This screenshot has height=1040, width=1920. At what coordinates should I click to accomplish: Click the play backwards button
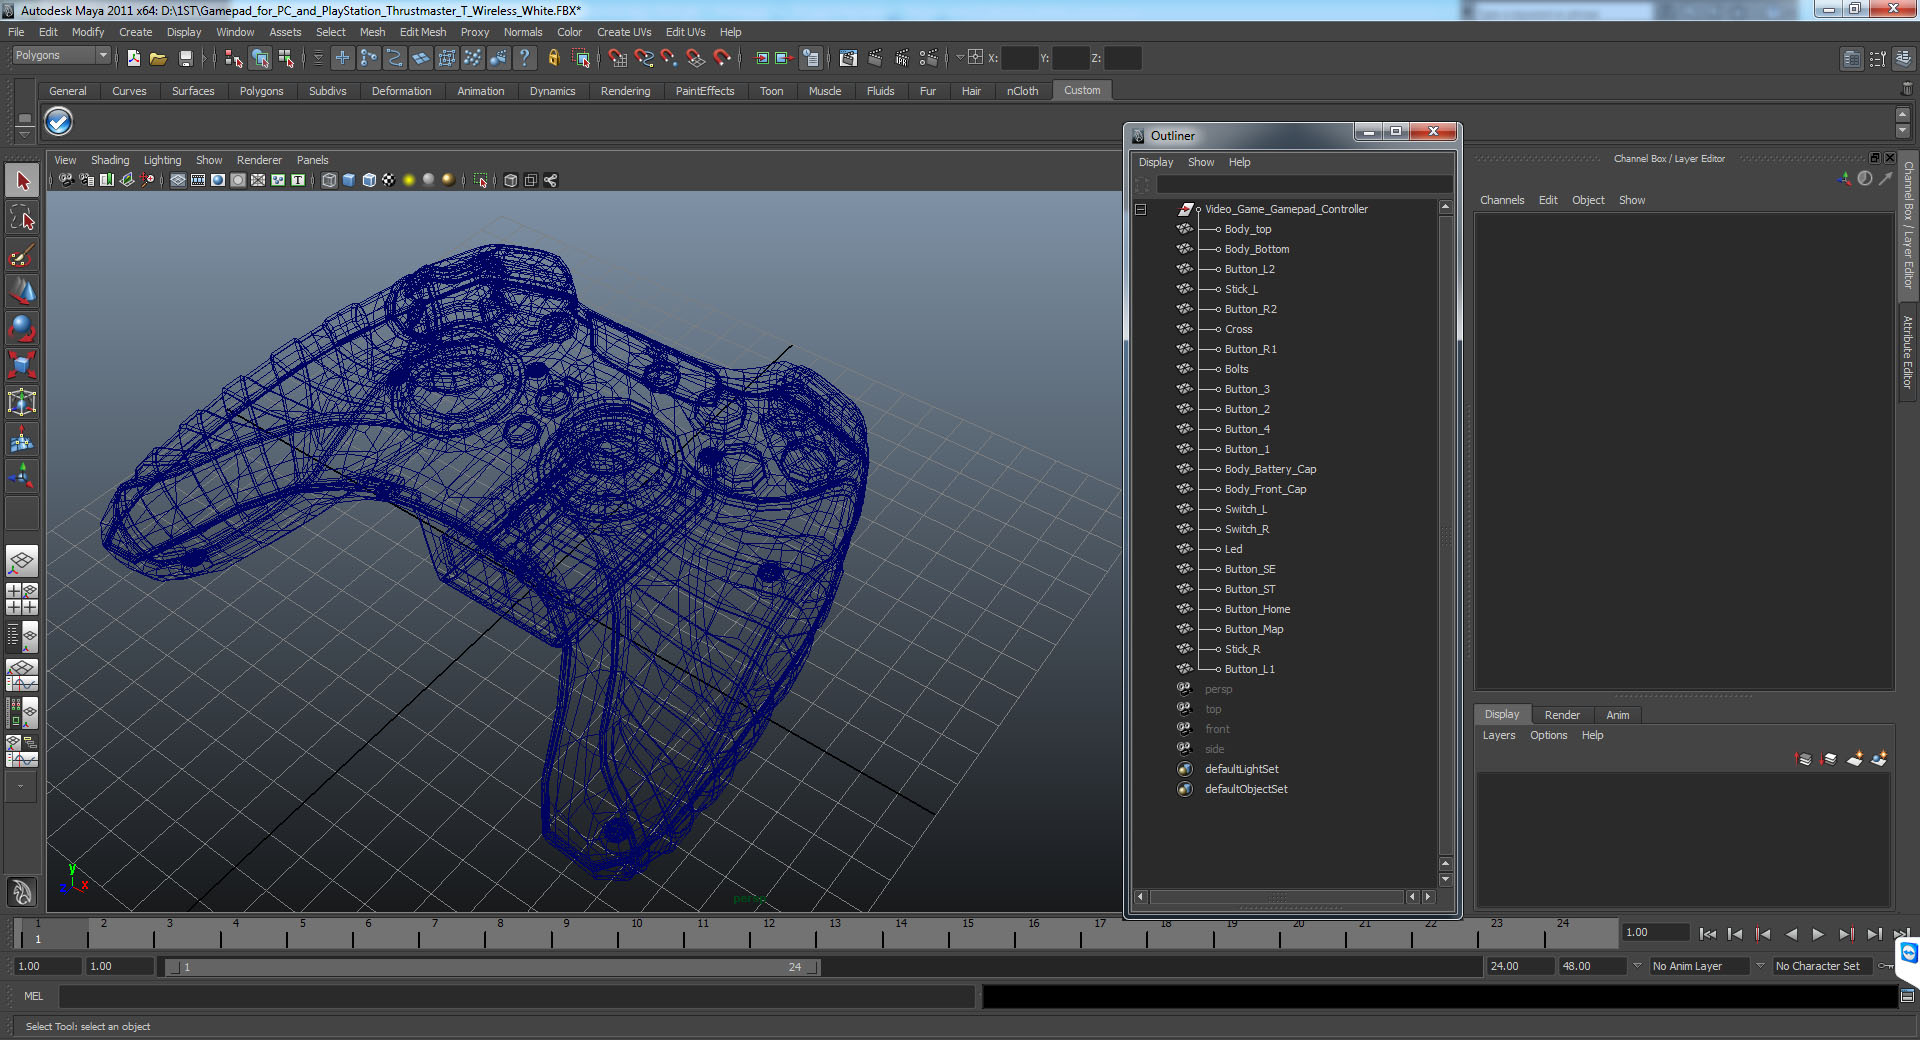coord(1791,934)
